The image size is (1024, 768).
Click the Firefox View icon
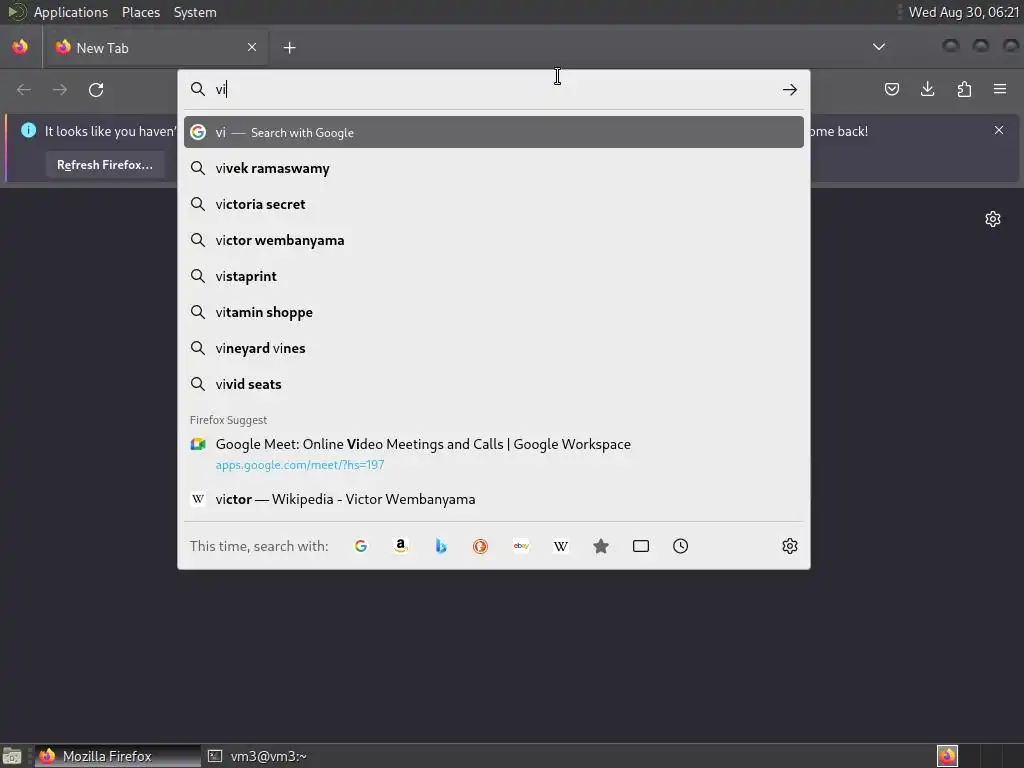(x=20, y=47)
